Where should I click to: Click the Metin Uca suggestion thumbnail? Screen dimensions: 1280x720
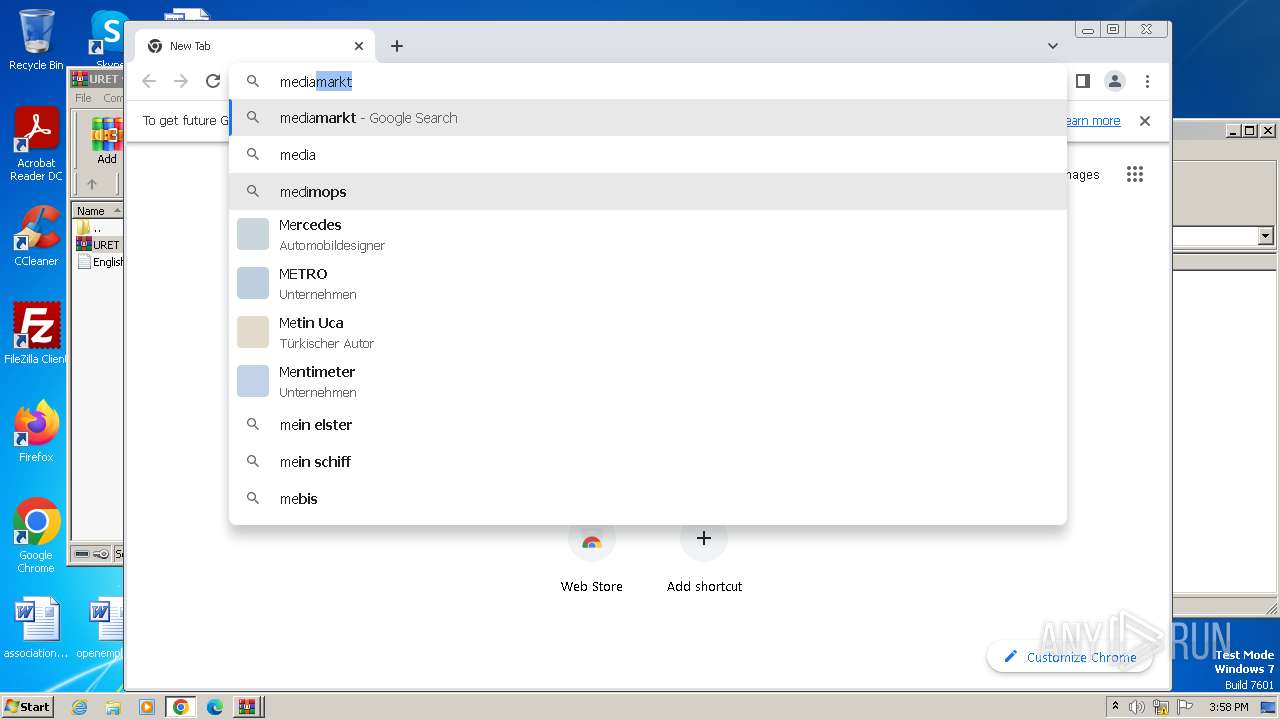[x=253, y=332]
